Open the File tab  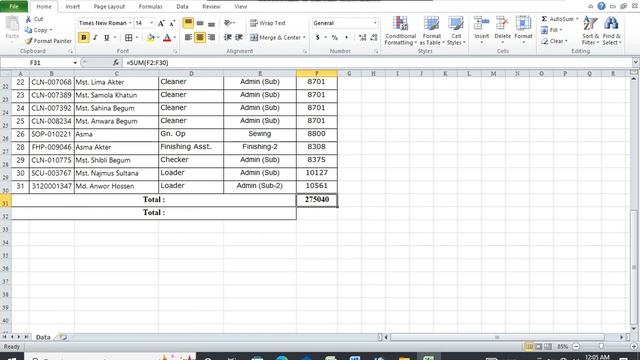pos(14,7)
